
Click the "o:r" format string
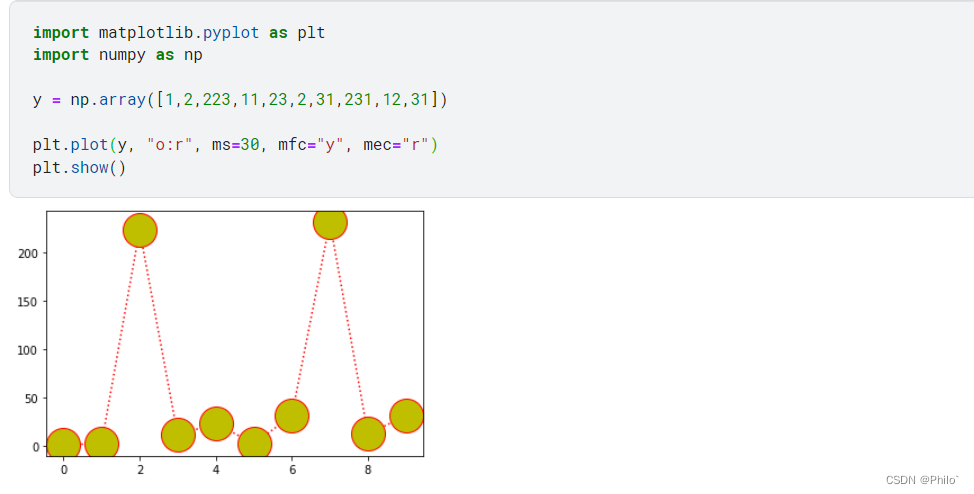point(170,145)
